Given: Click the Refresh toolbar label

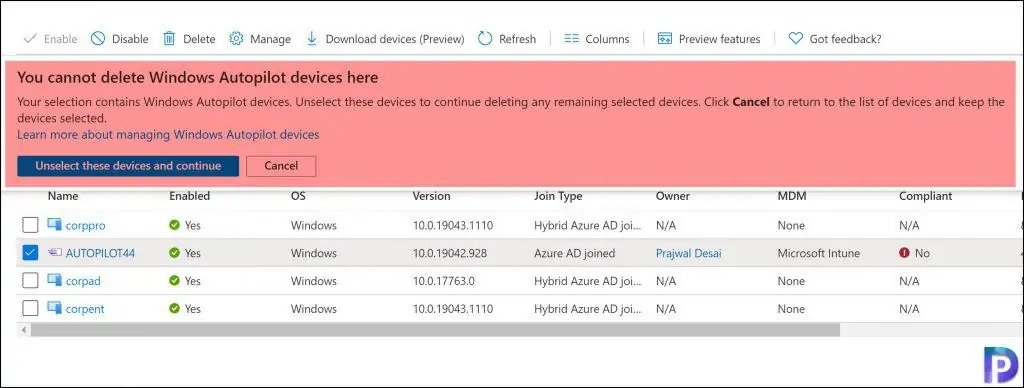Looking at the screenshot, I should coord(517,39).
